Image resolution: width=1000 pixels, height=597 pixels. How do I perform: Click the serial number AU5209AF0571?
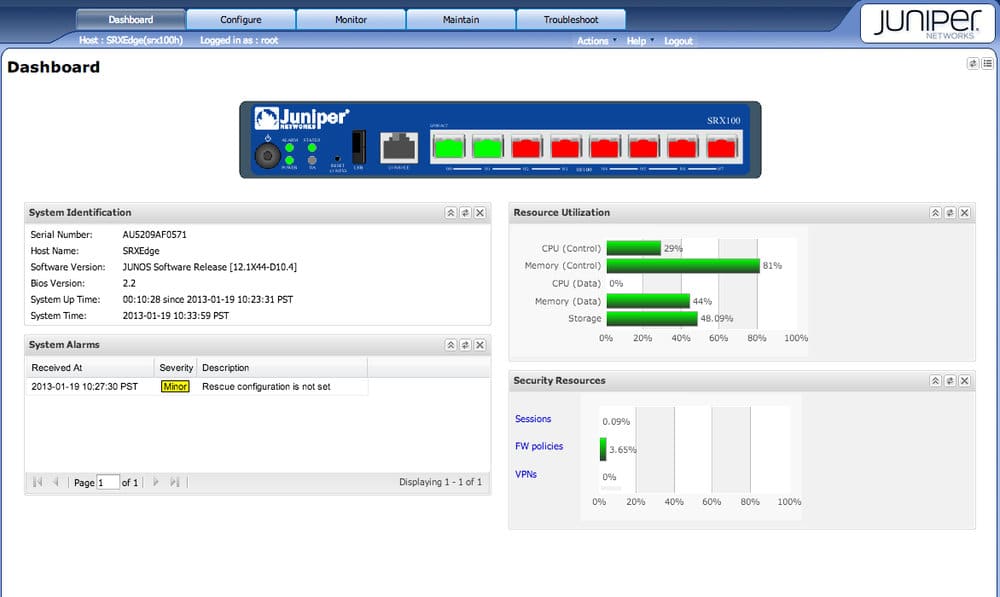pyautogui.click(x=154, y=235)
